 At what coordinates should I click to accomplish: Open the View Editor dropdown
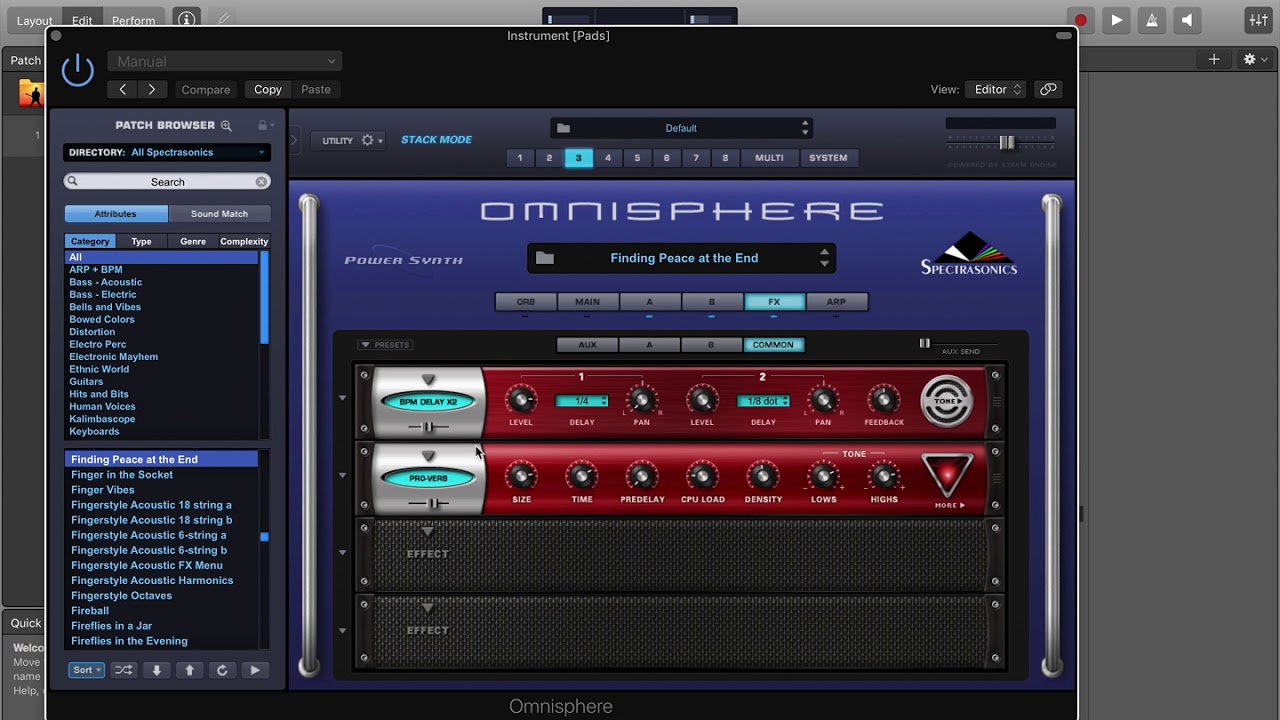997,89
